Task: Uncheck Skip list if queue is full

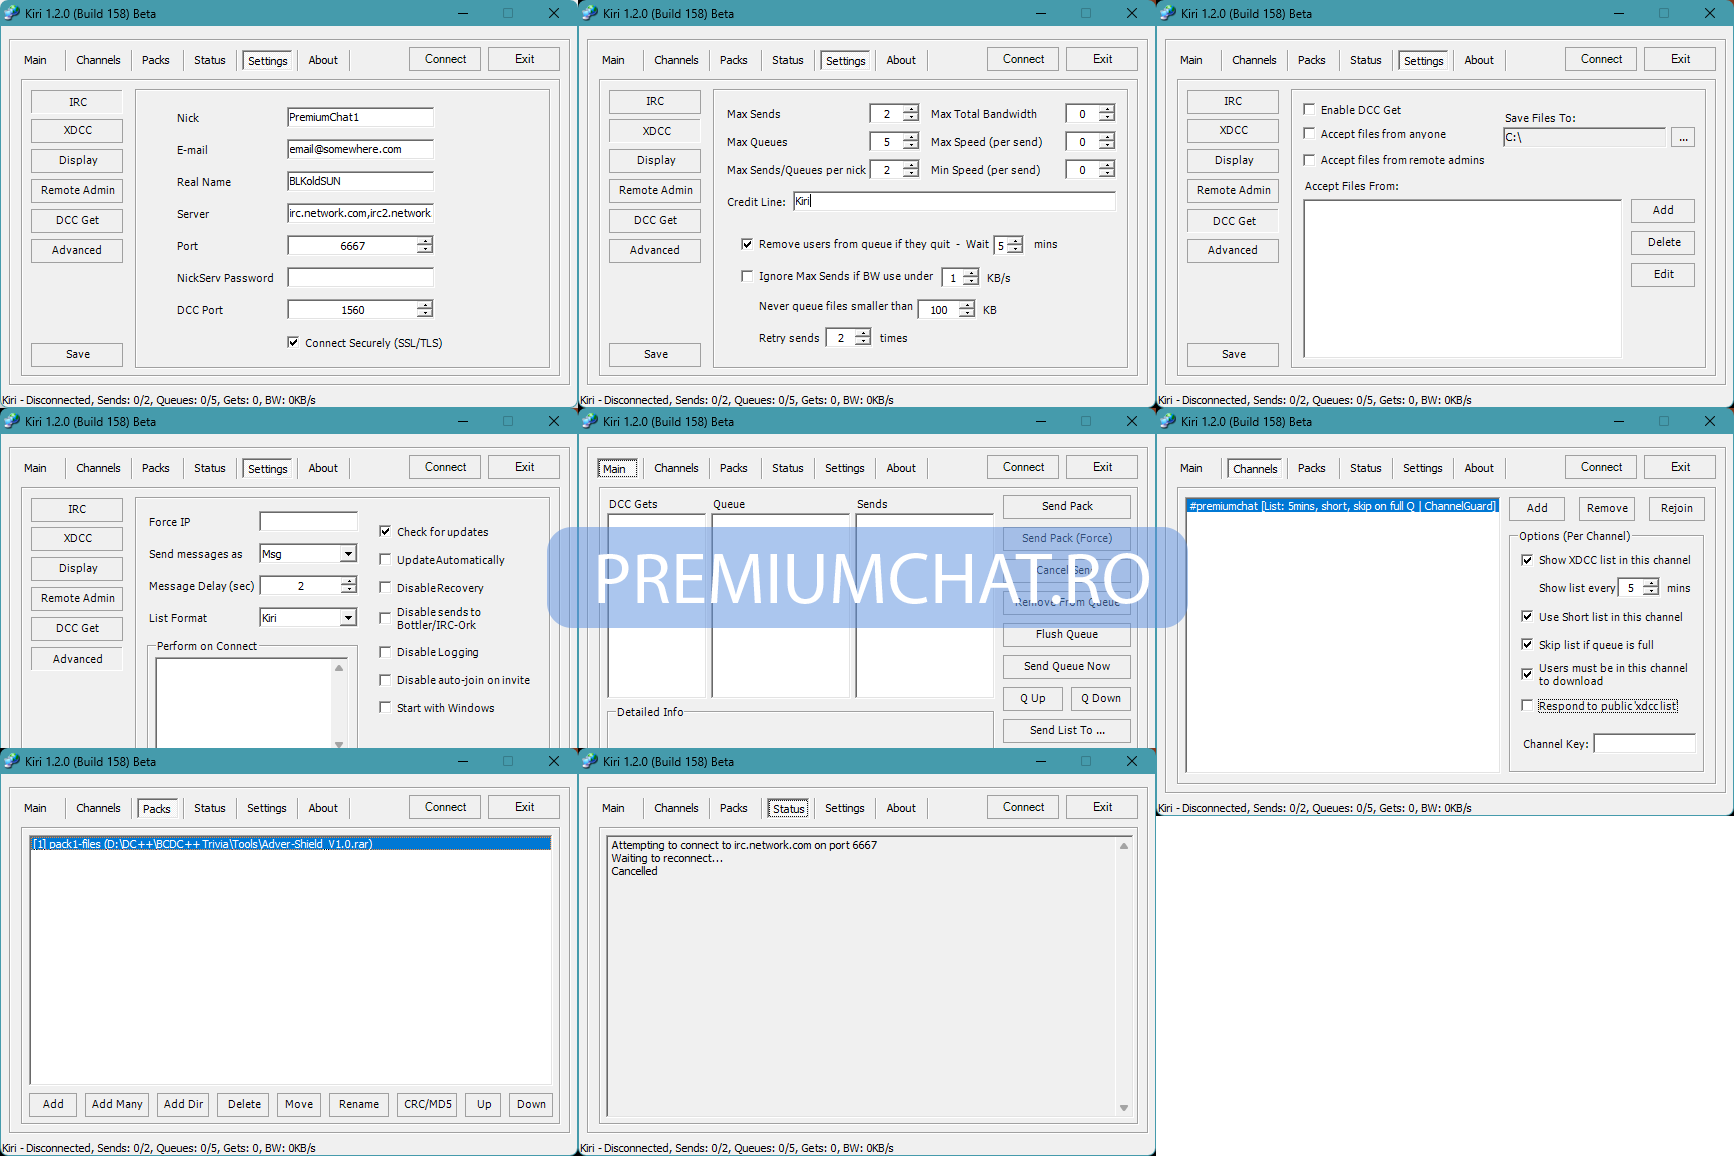Action: (x=1527, y=644)
